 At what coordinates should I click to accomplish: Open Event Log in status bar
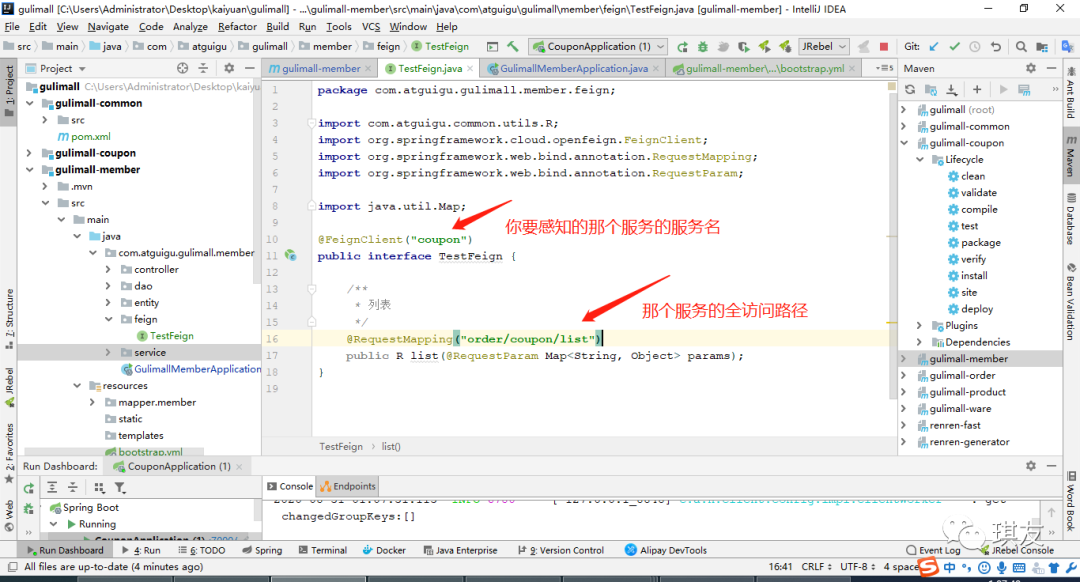[933, 550]
